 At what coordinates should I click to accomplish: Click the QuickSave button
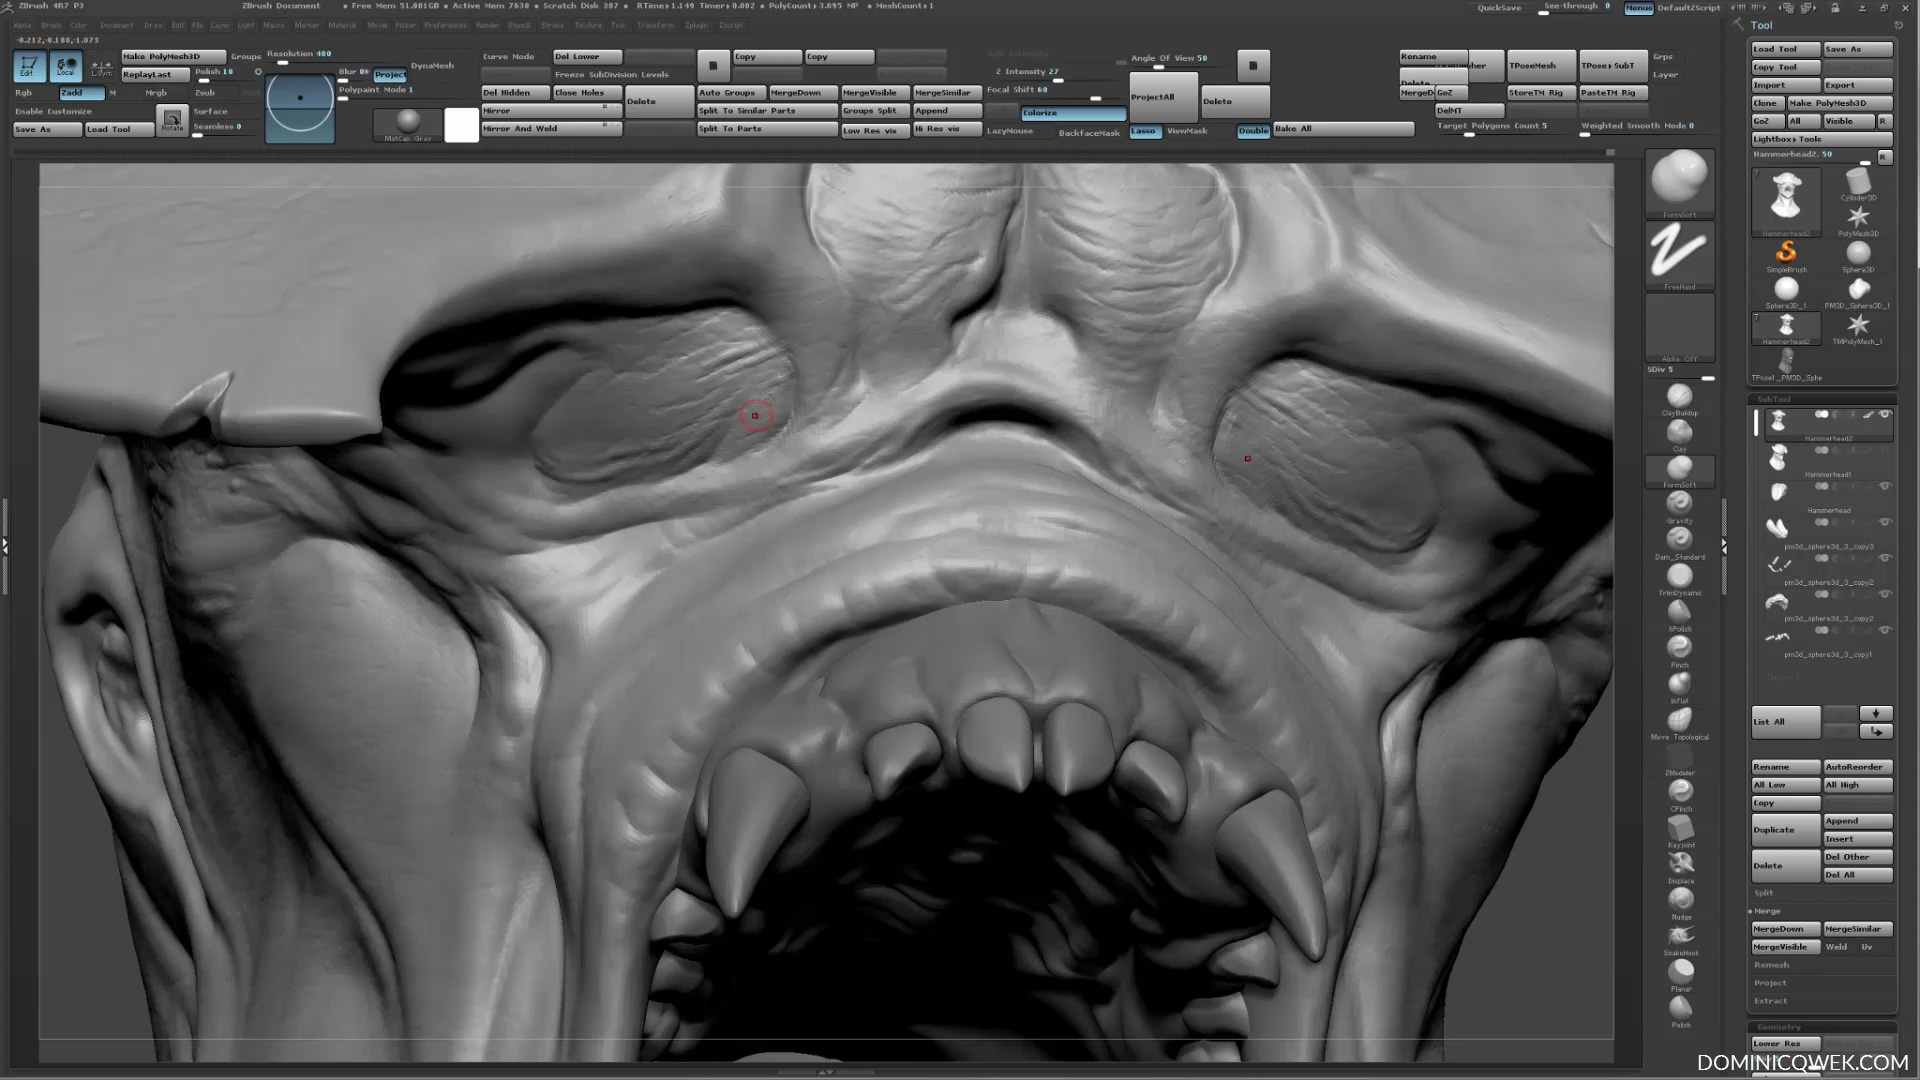tap(1499, 8)
